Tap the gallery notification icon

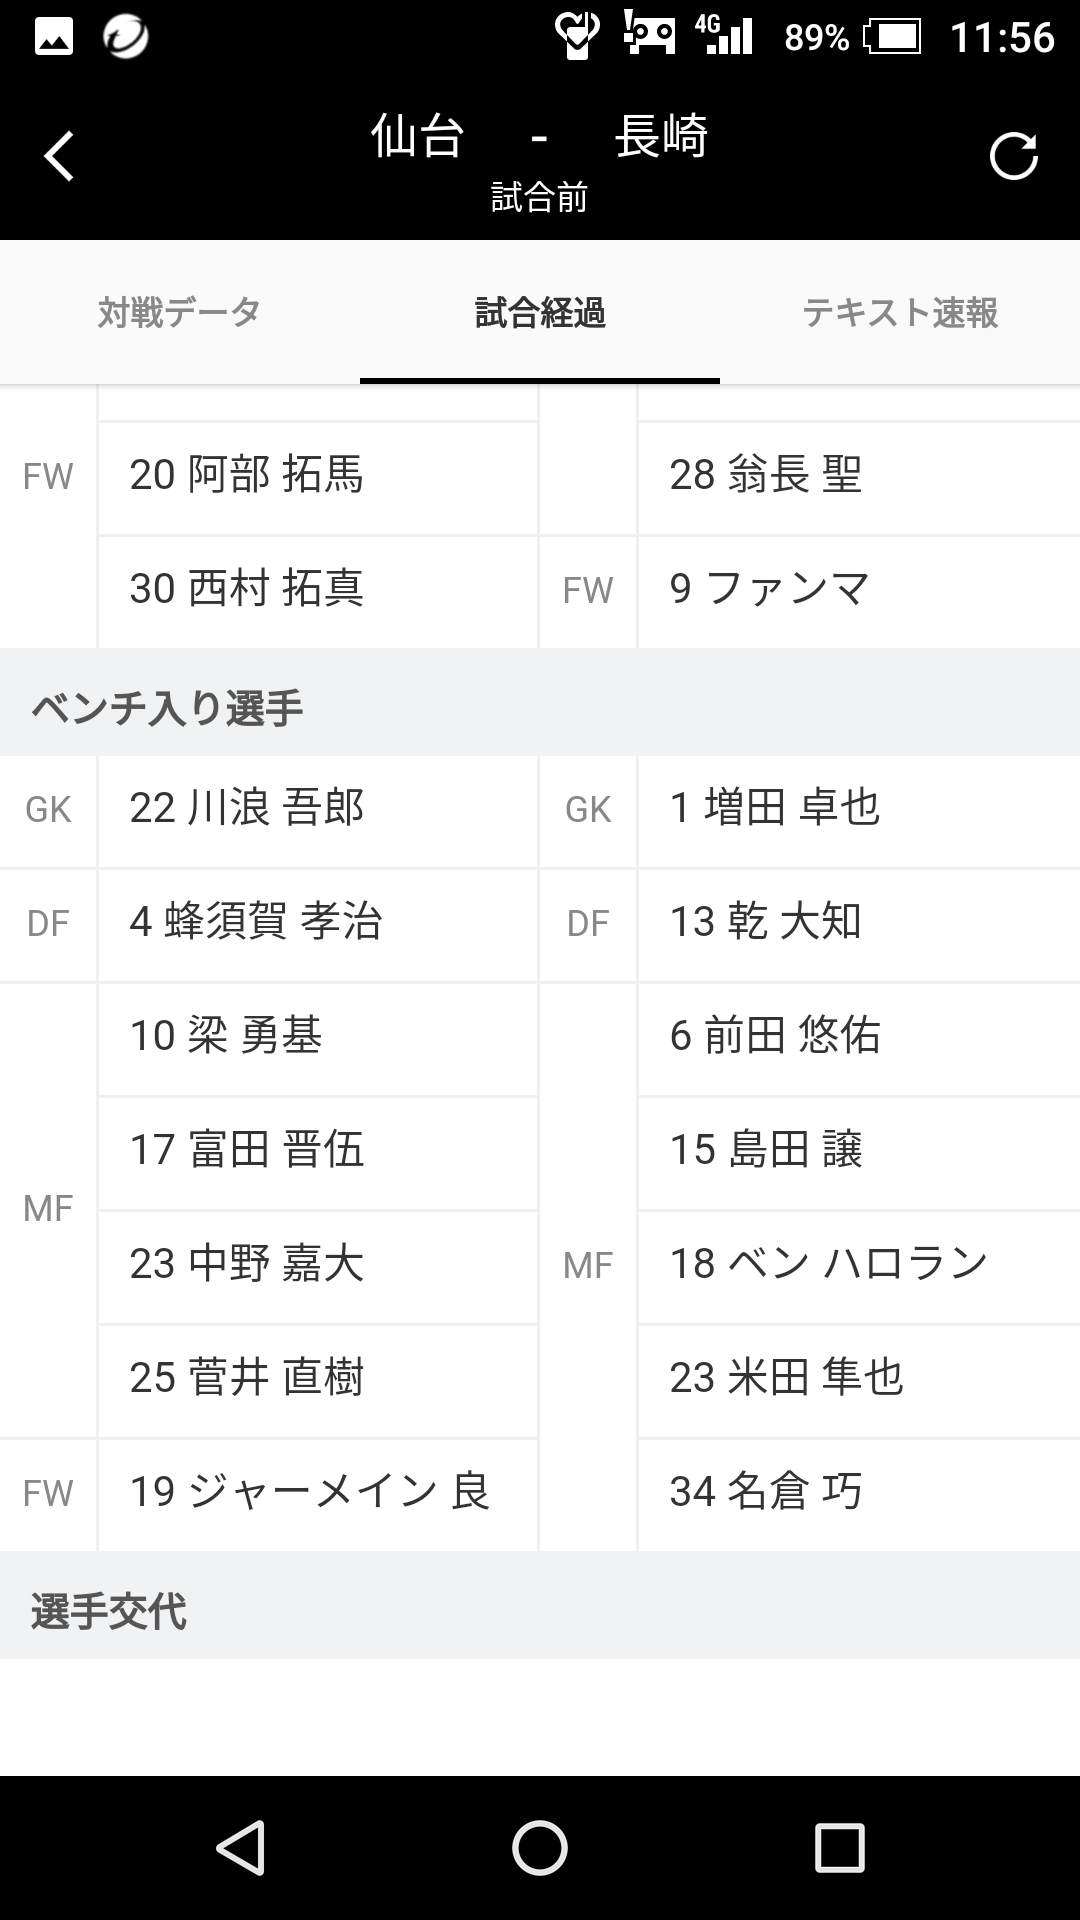point(54,38)
